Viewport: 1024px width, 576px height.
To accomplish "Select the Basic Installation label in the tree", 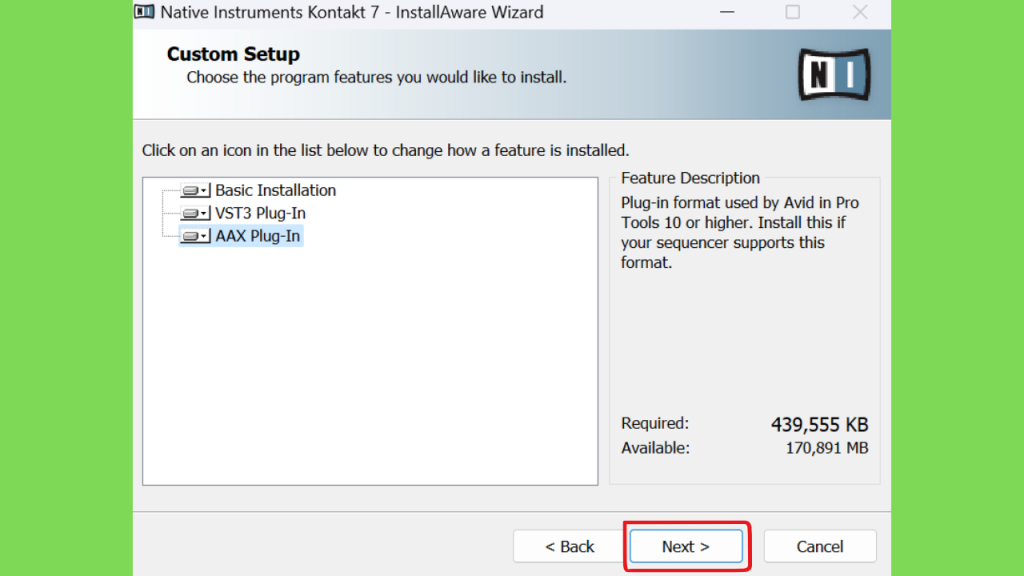I will click(275, 190).
